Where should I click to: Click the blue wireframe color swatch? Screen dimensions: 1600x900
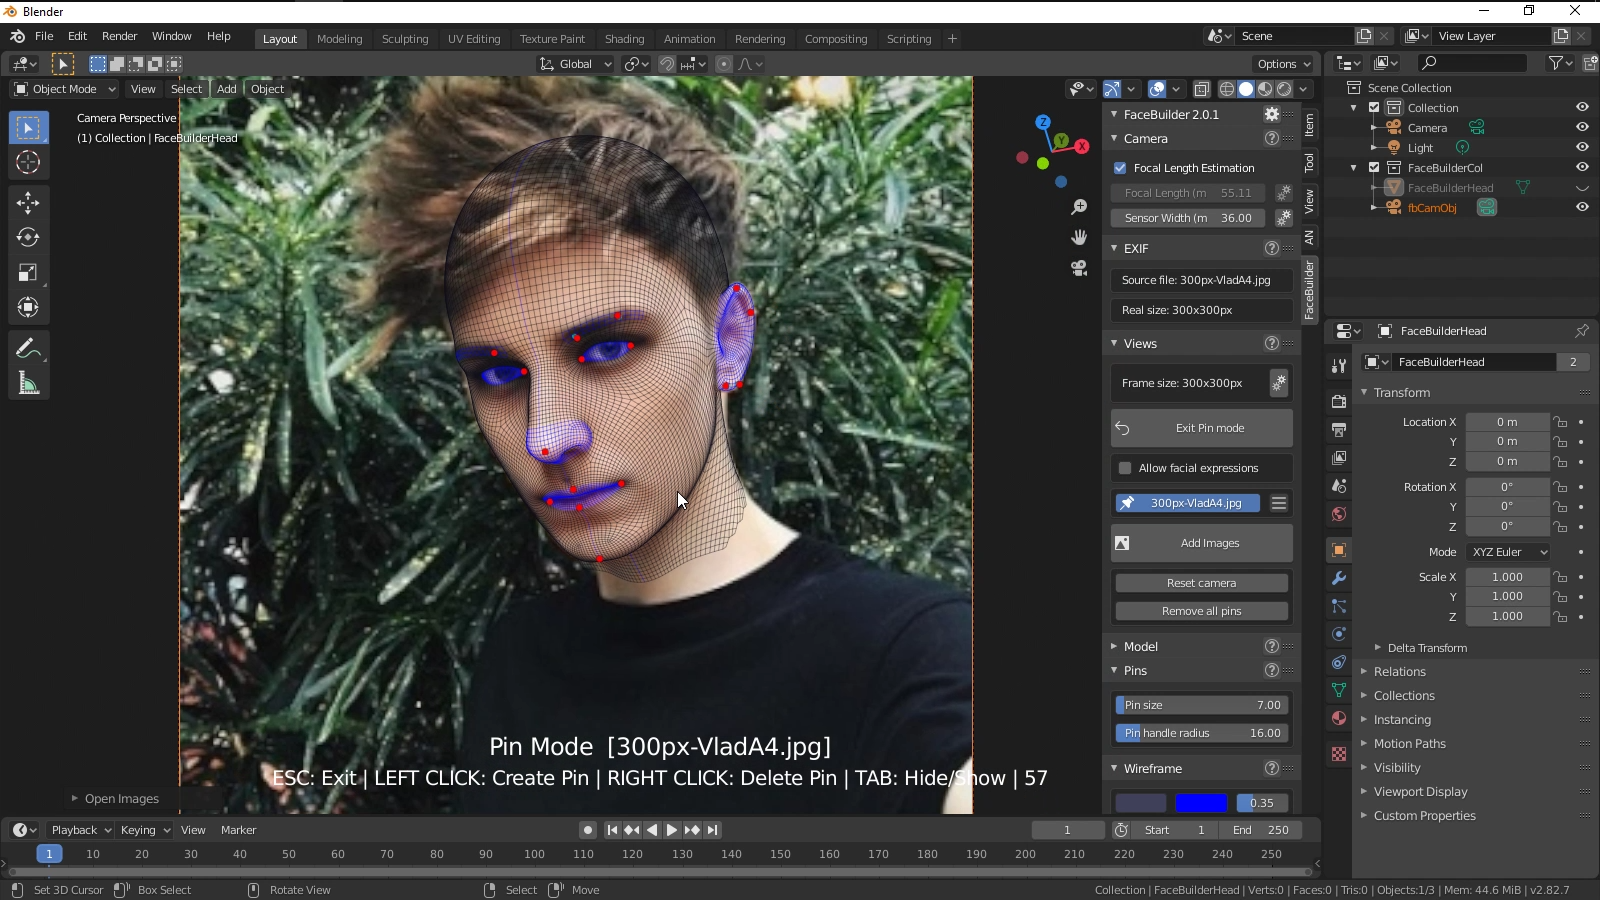[1201, 803]
